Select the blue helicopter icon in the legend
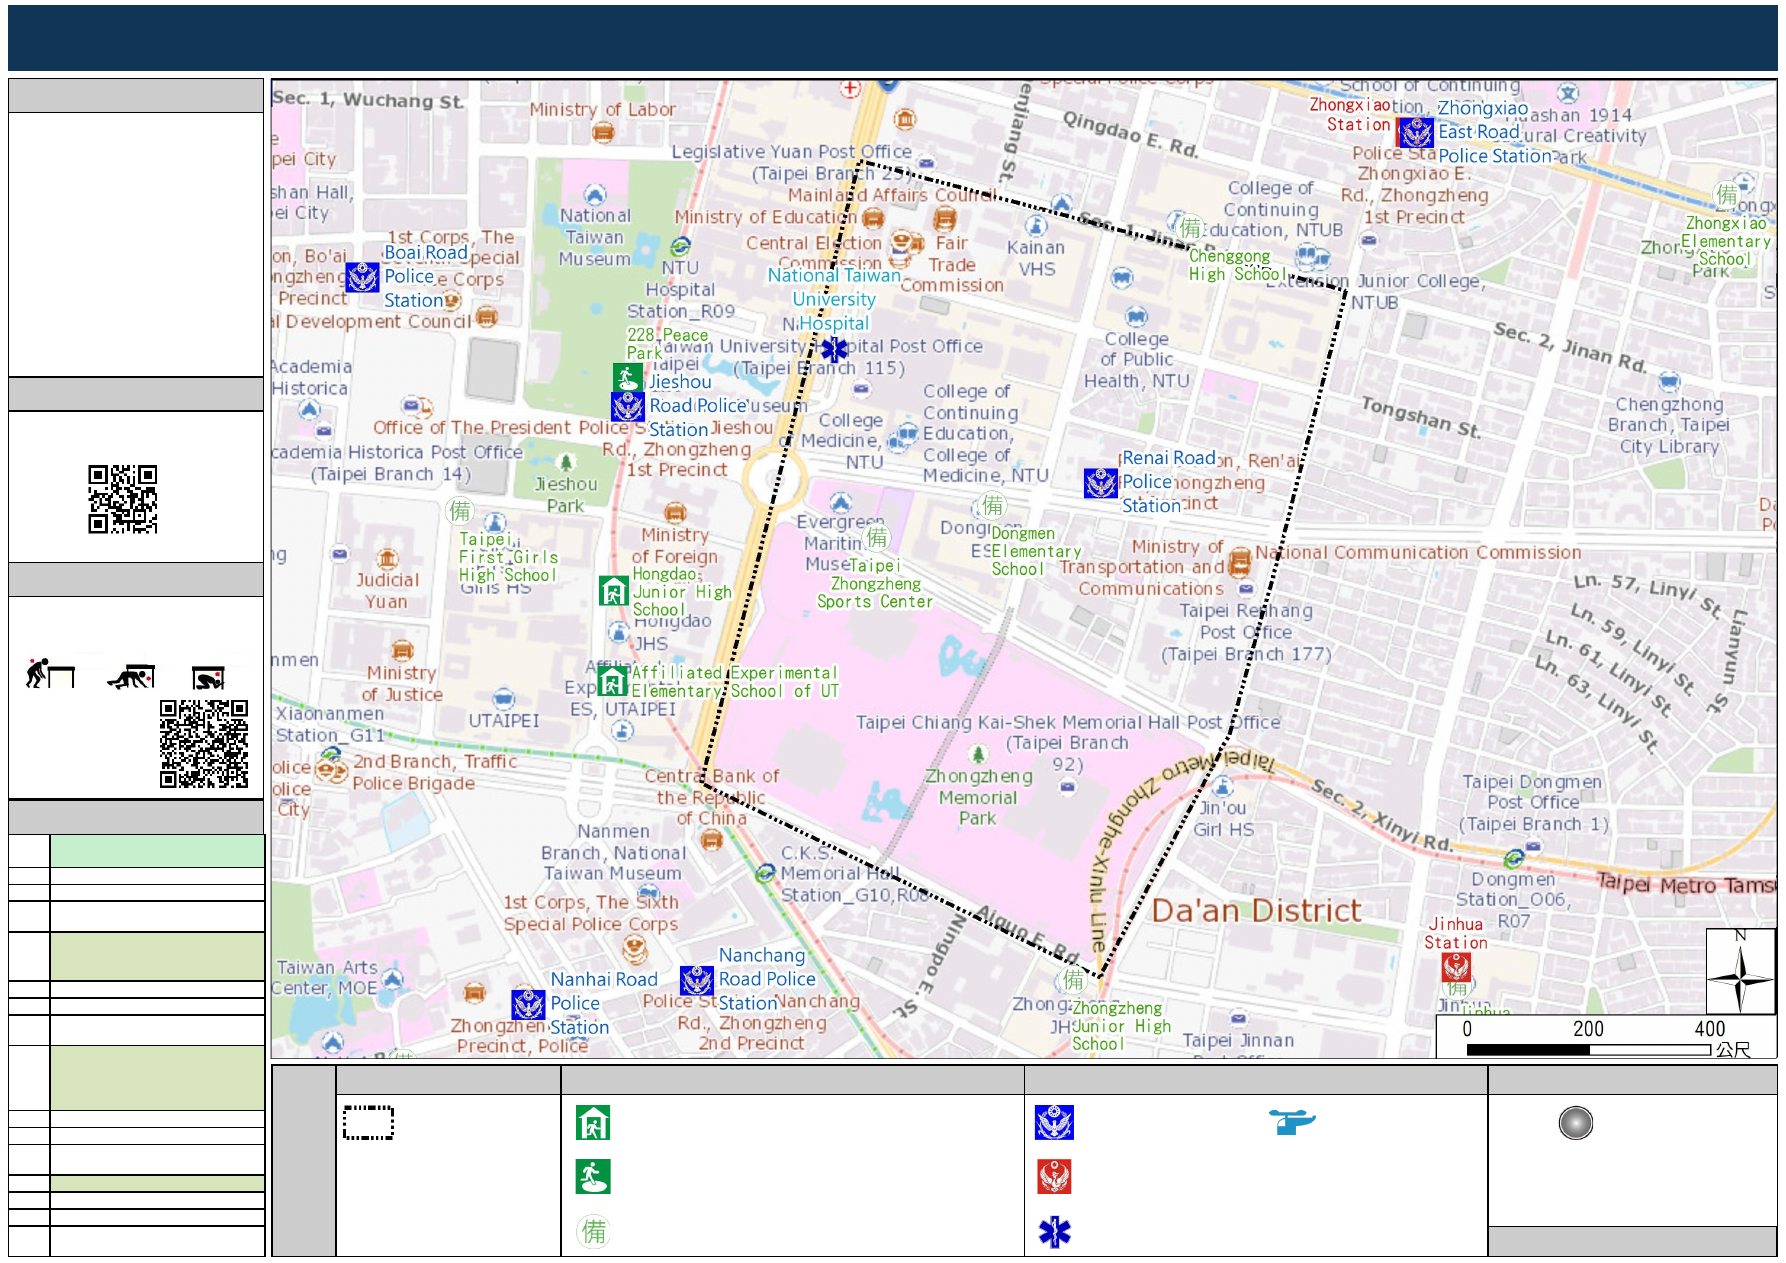Viewport: 1786px width, 1263px height. tap(1292, 1122)
